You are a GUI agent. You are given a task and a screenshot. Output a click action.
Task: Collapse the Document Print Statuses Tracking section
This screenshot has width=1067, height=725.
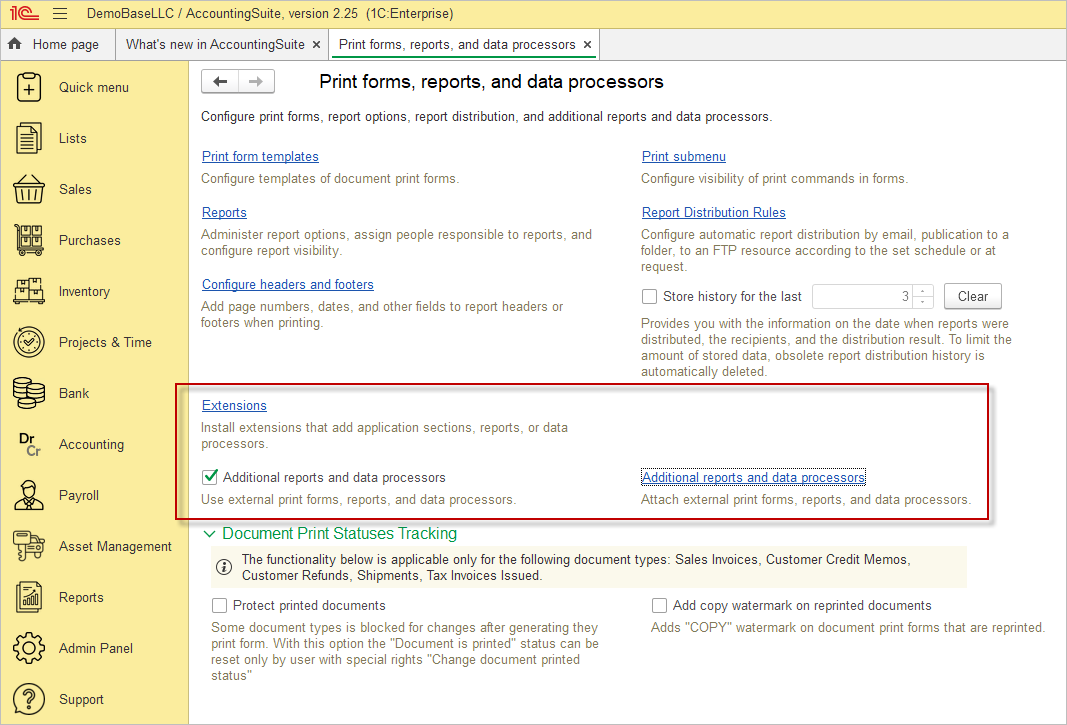[x=210, y=534]
